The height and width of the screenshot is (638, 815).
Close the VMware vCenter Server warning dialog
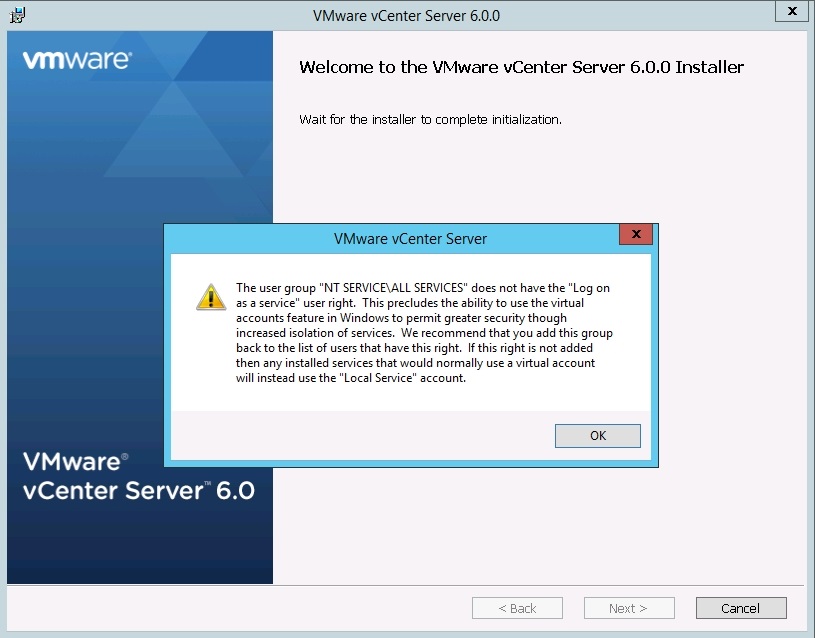(636, 235)
